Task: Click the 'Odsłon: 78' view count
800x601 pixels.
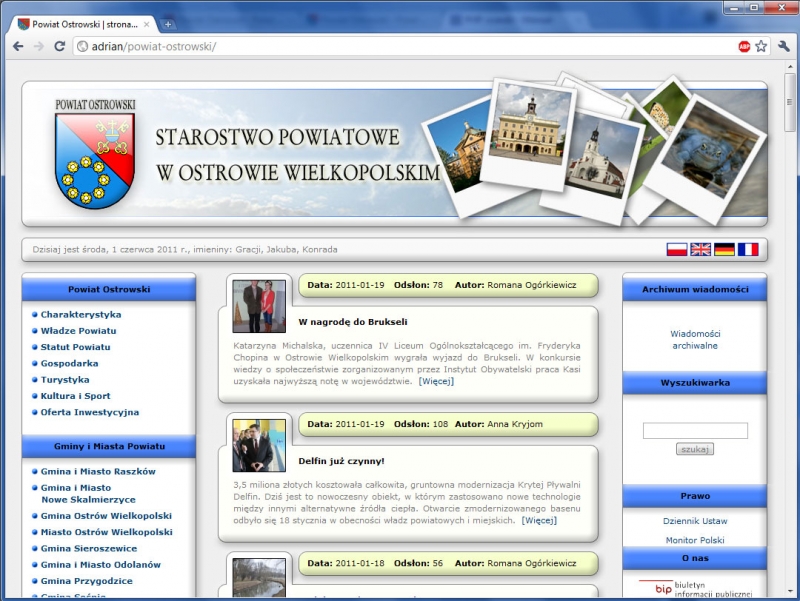Action: pyautogui.click(x=418, y=285)
